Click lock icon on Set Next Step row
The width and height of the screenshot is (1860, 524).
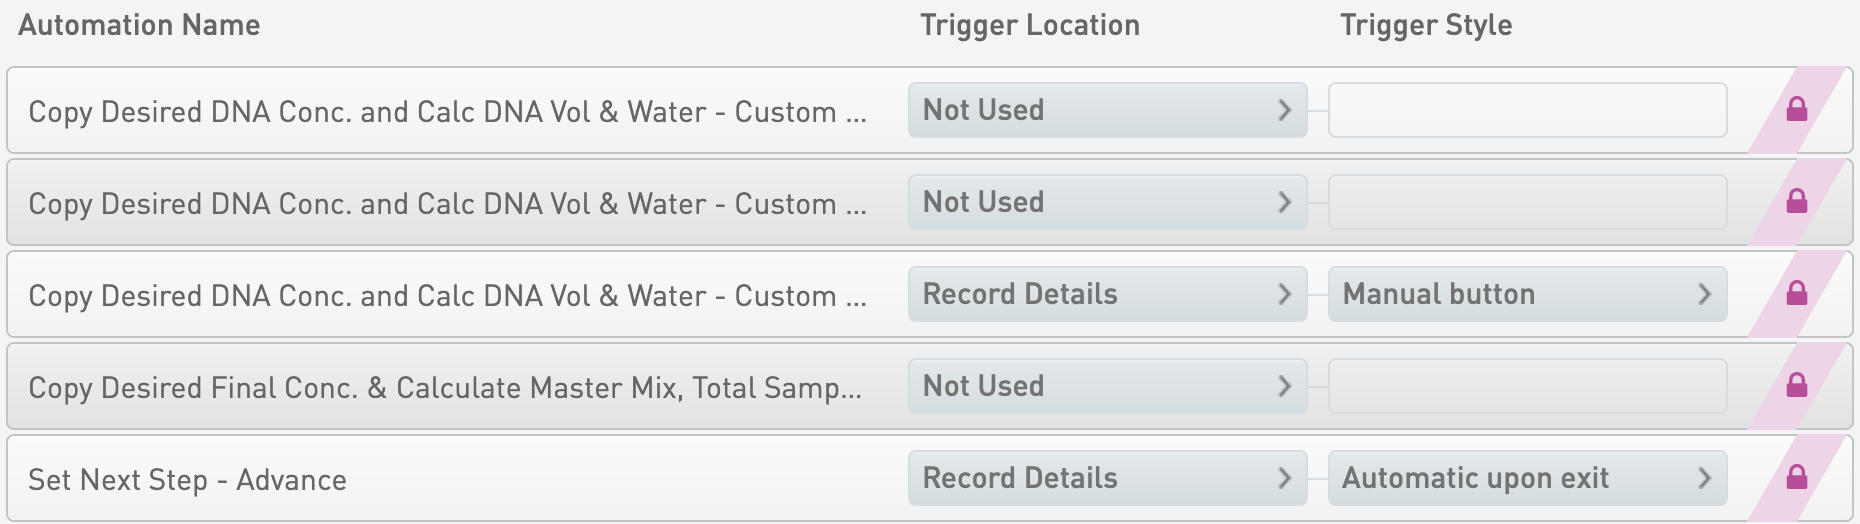point(1796,478)
